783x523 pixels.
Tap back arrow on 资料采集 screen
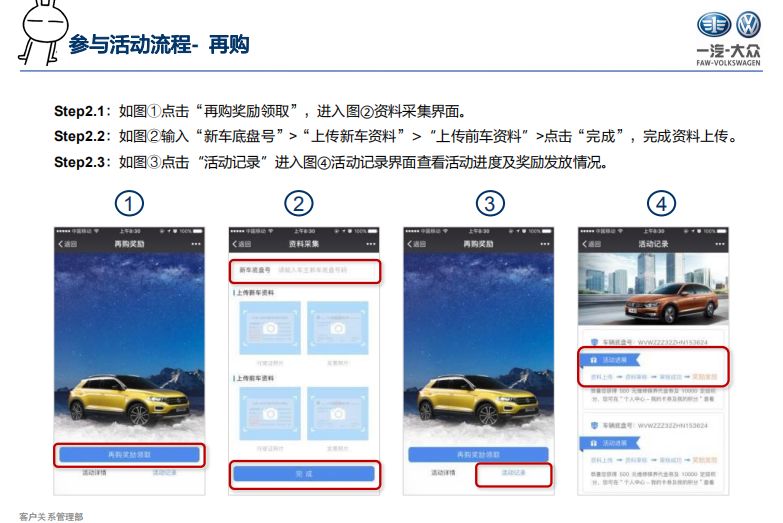(x=241, y=244)
